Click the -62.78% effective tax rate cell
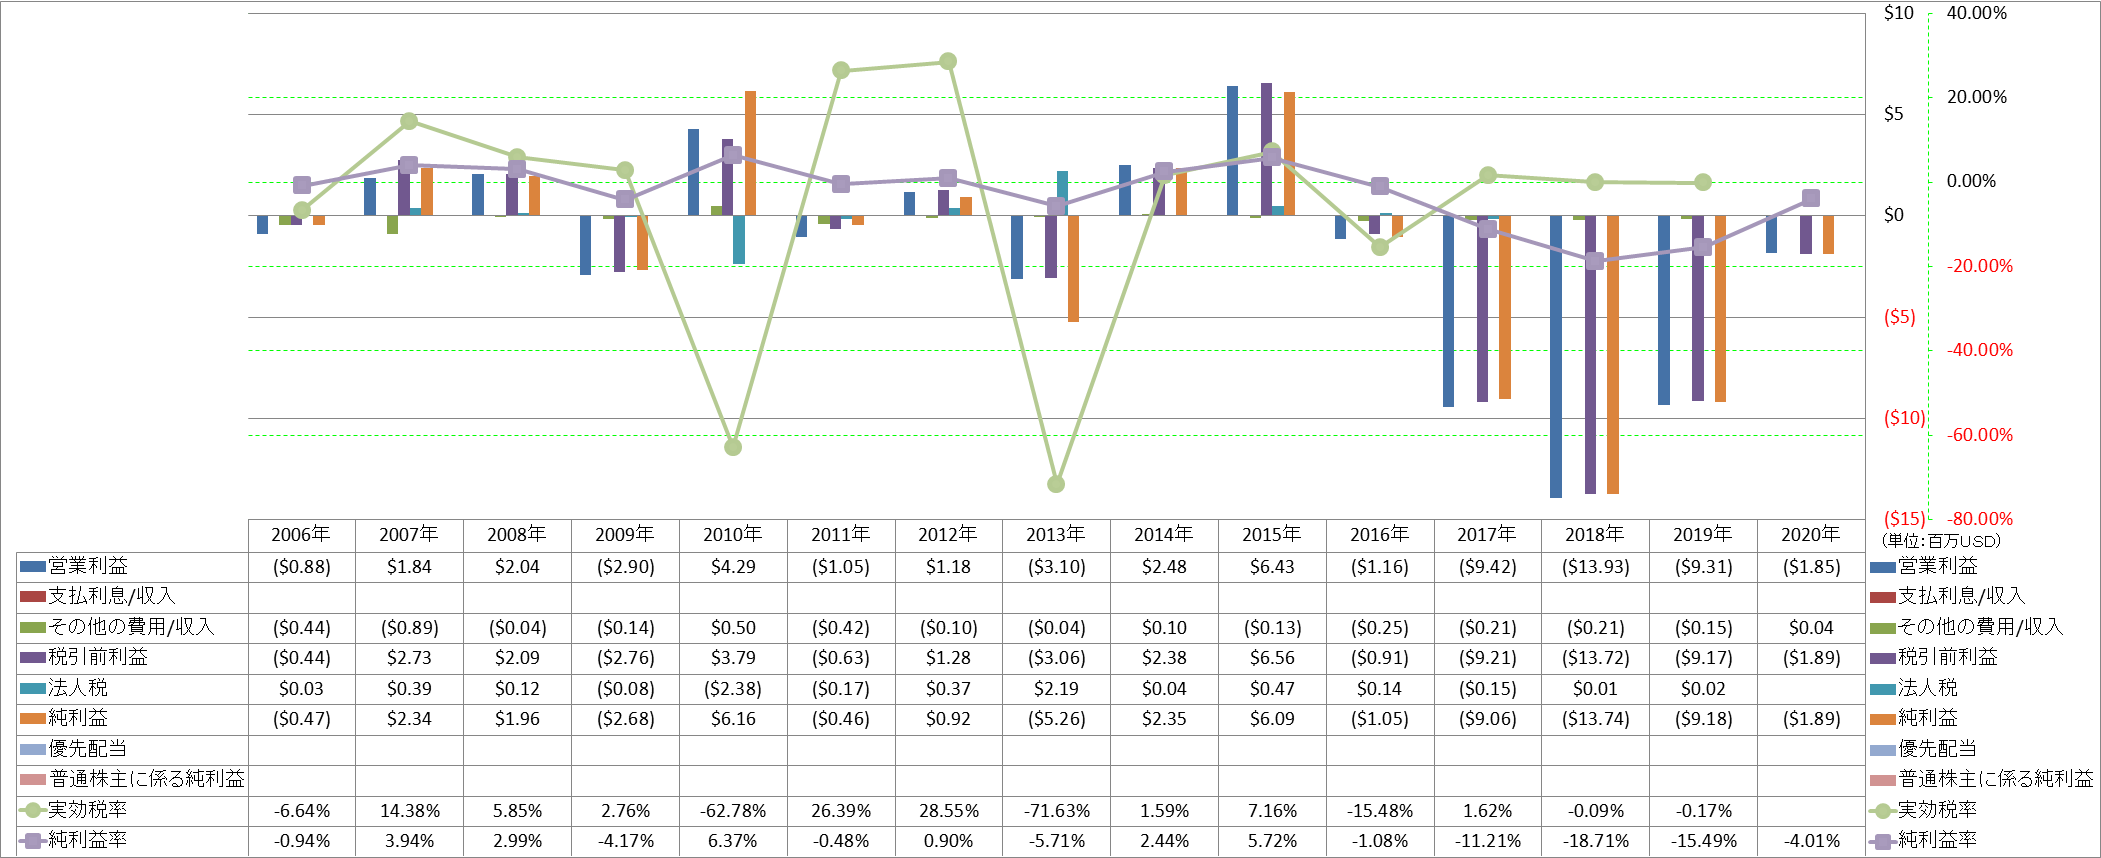This screenshot has width=2101, height=858. 733,811
